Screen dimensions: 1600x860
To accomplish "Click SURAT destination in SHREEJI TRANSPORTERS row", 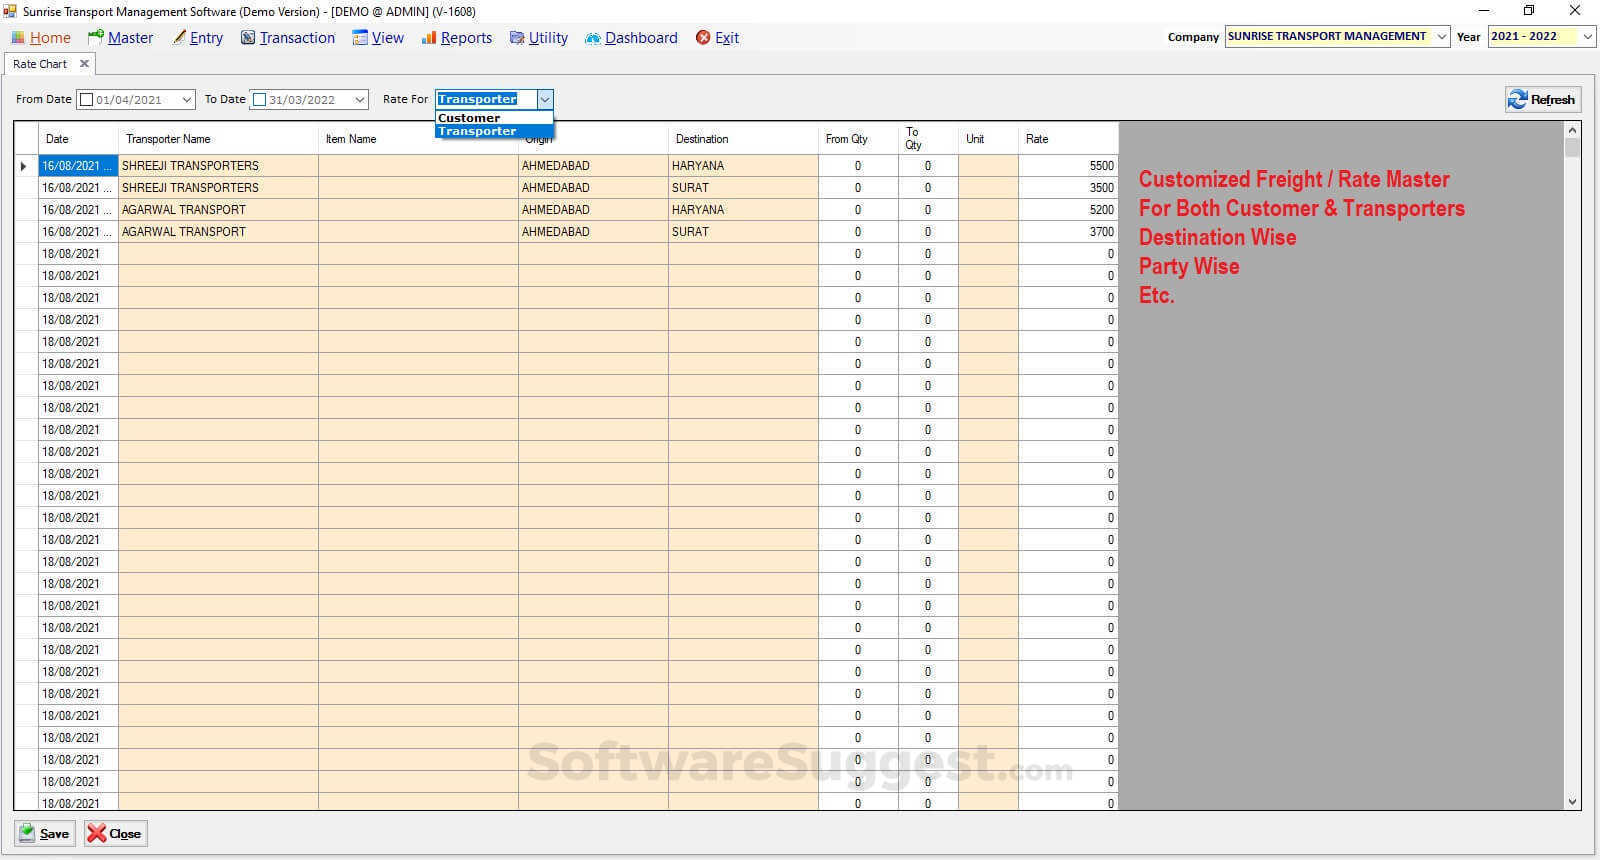I will pos(743,188).
